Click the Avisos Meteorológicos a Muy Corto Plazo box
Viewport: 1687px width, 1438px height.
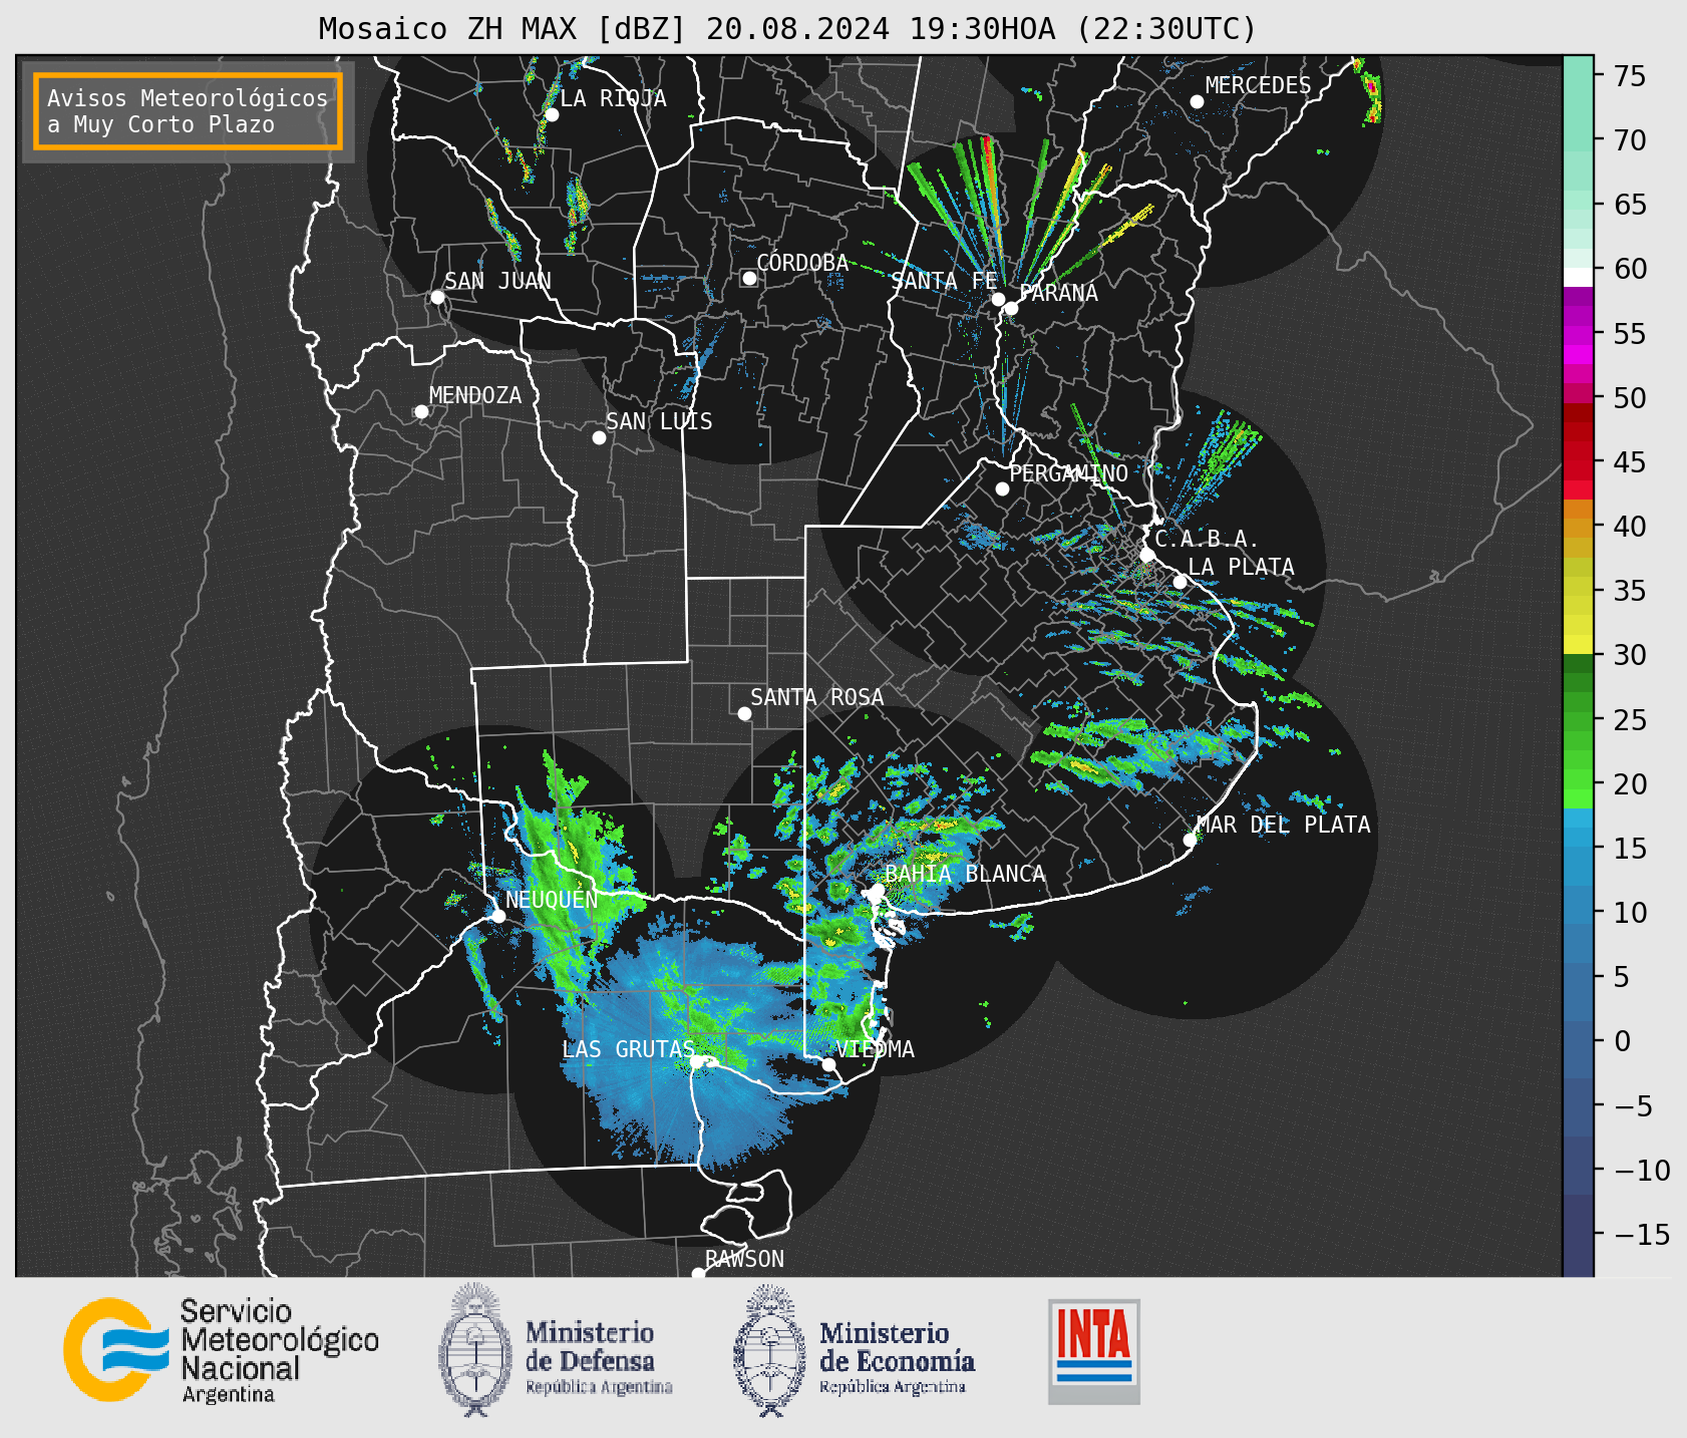[188, 111]
